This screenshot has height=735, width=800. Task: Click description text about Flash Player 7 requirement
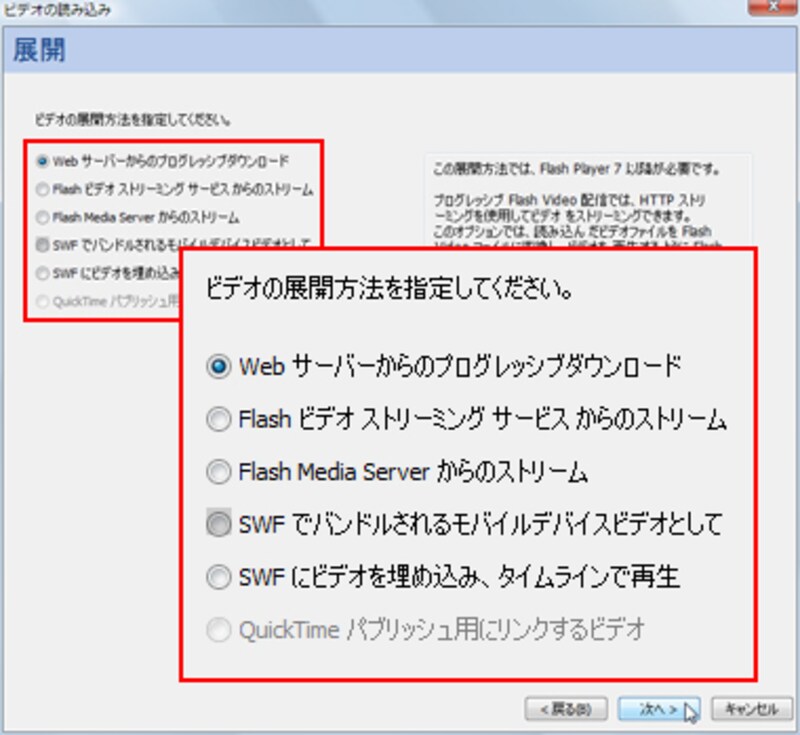[577, 169]
